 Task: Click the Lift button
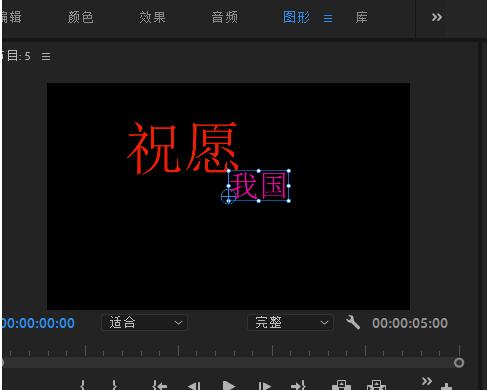[342, 385]
